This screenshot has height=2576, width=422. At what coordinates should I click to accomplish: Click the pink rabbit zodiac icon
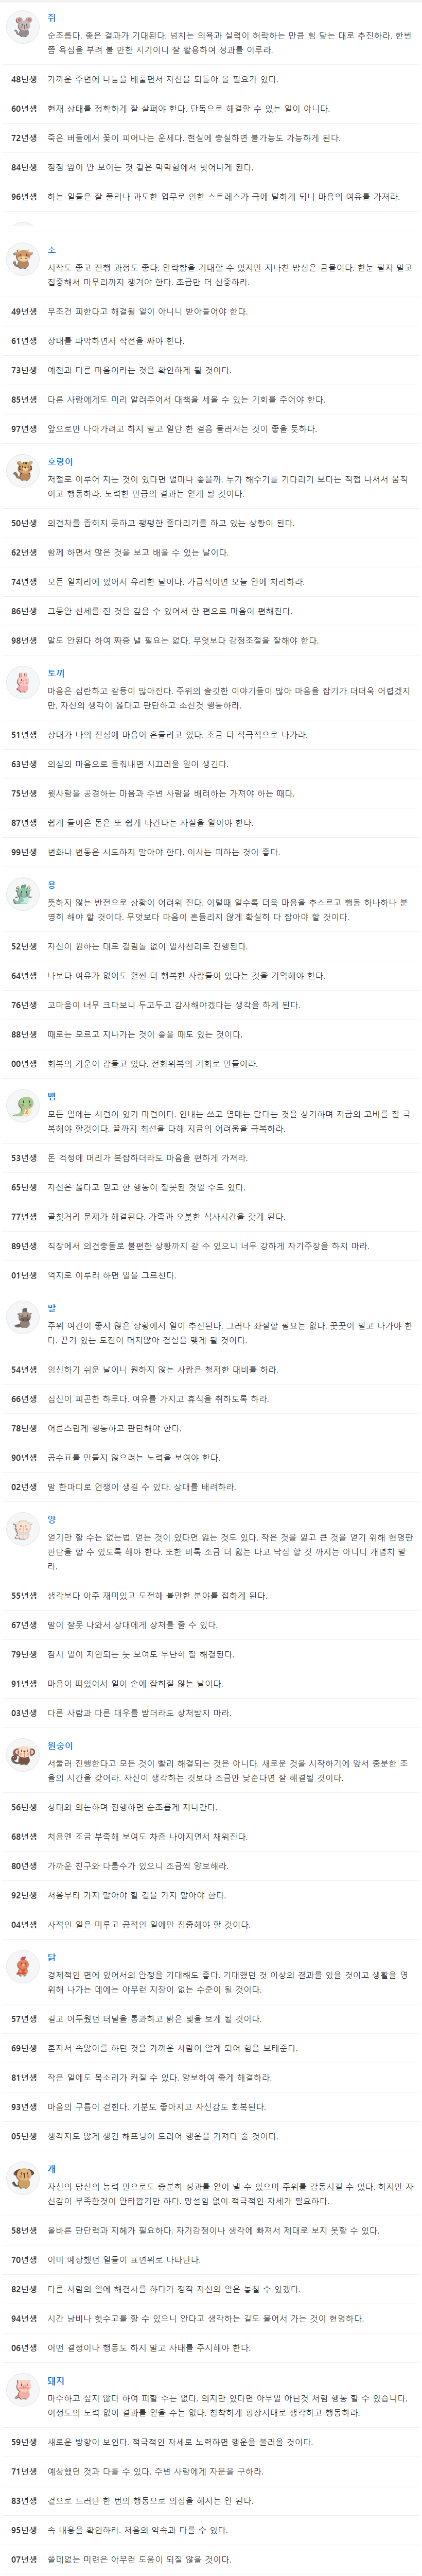tap(23, 683)
